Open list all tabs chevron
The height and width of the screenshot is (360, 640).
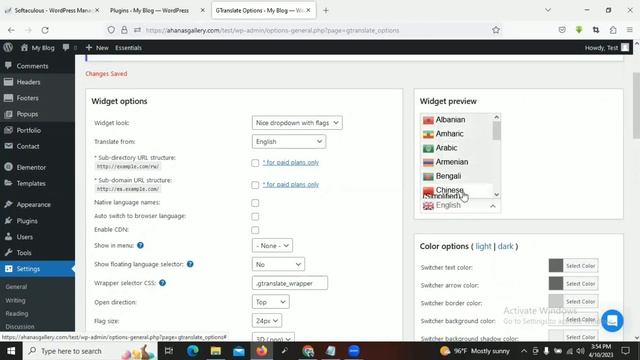(548, 10)
